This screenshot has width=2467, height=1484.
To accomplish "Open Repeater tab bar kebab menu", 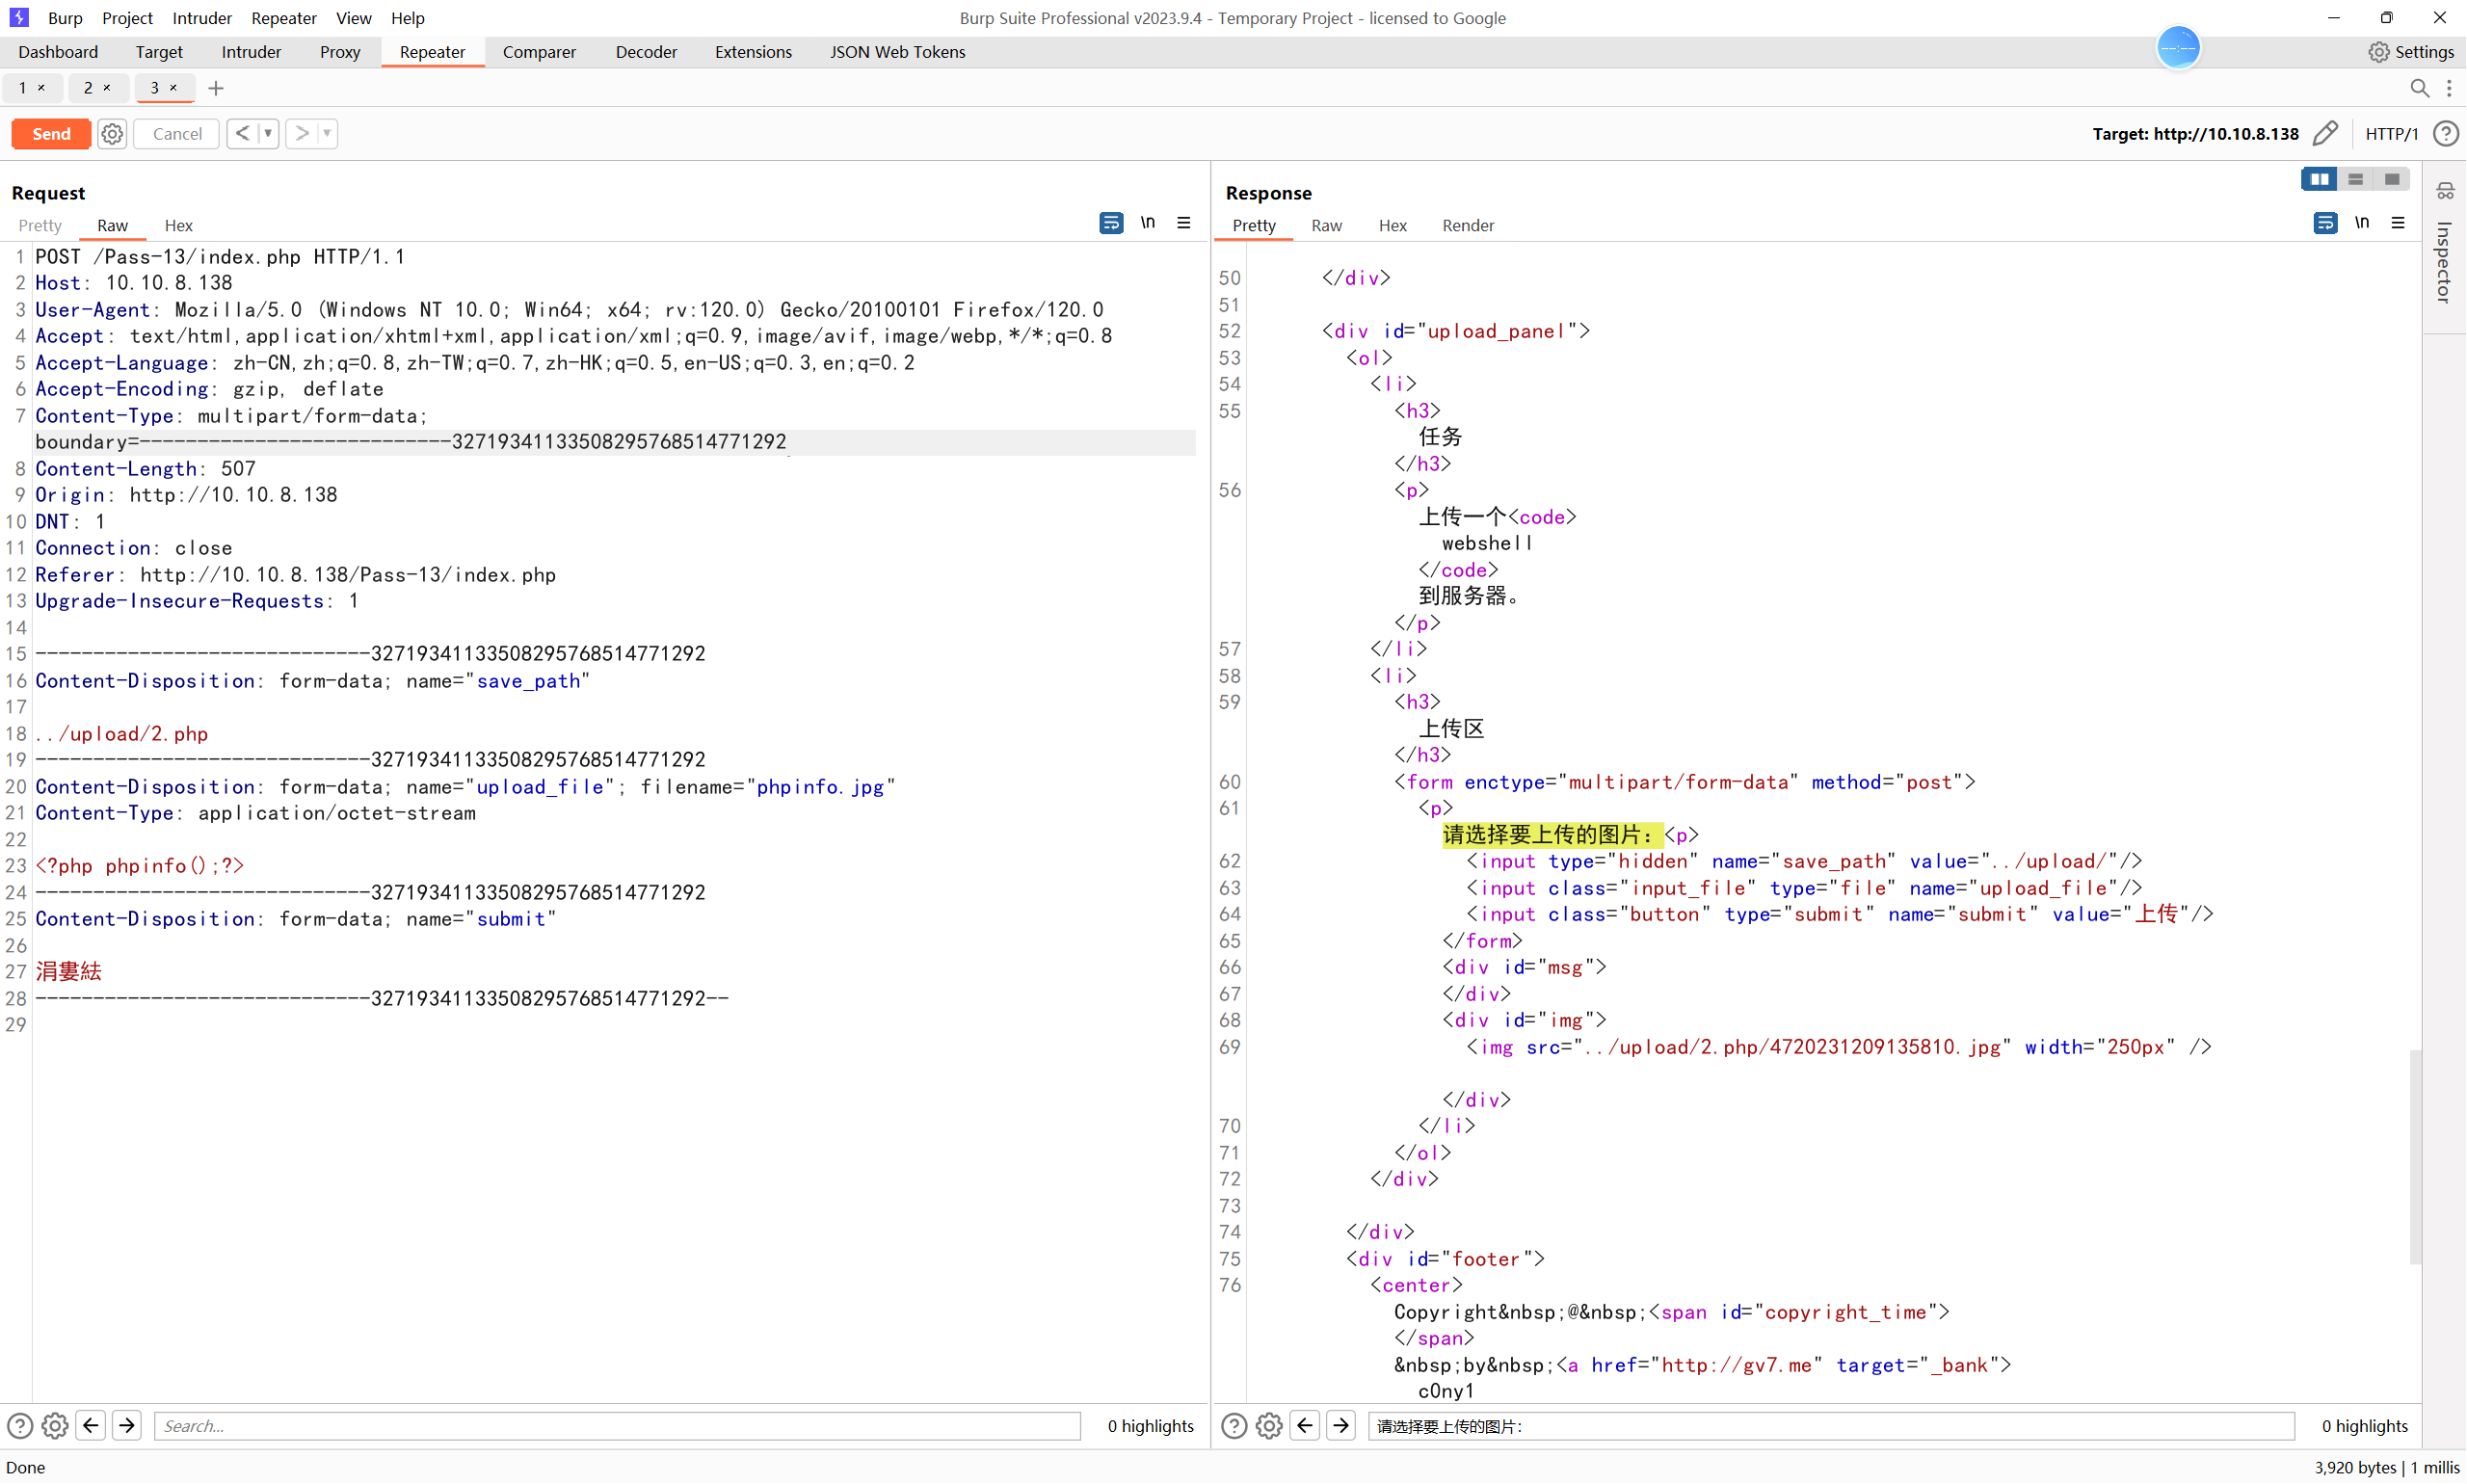I will pyautogui.click(x=2449, y=88).
